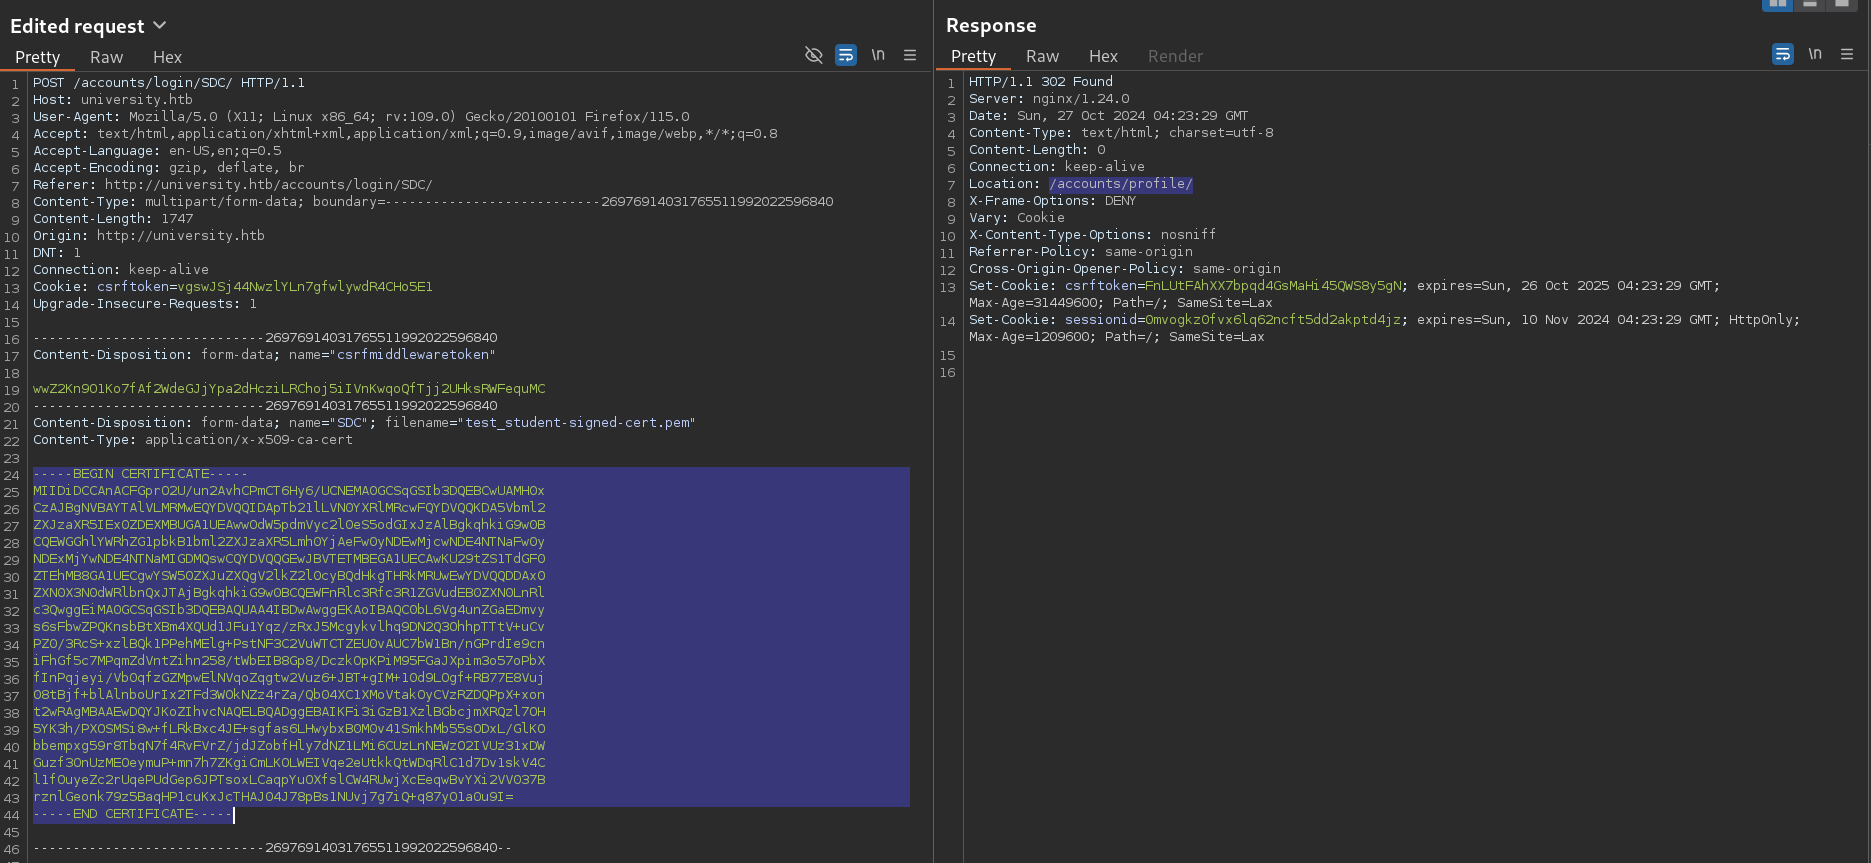The width and height of the screenshot is (1871, 863).
Task: Click line number 24 in request gutter
Action: coord(12,475)
